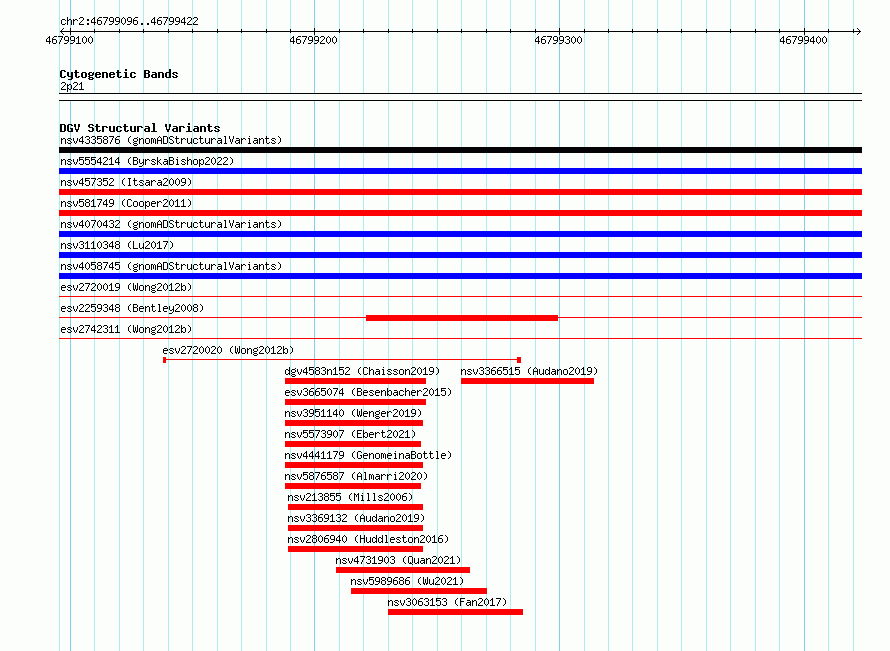
Task: Click the nsv5989686 (Wu2021) label
Action: coord(407,581)
